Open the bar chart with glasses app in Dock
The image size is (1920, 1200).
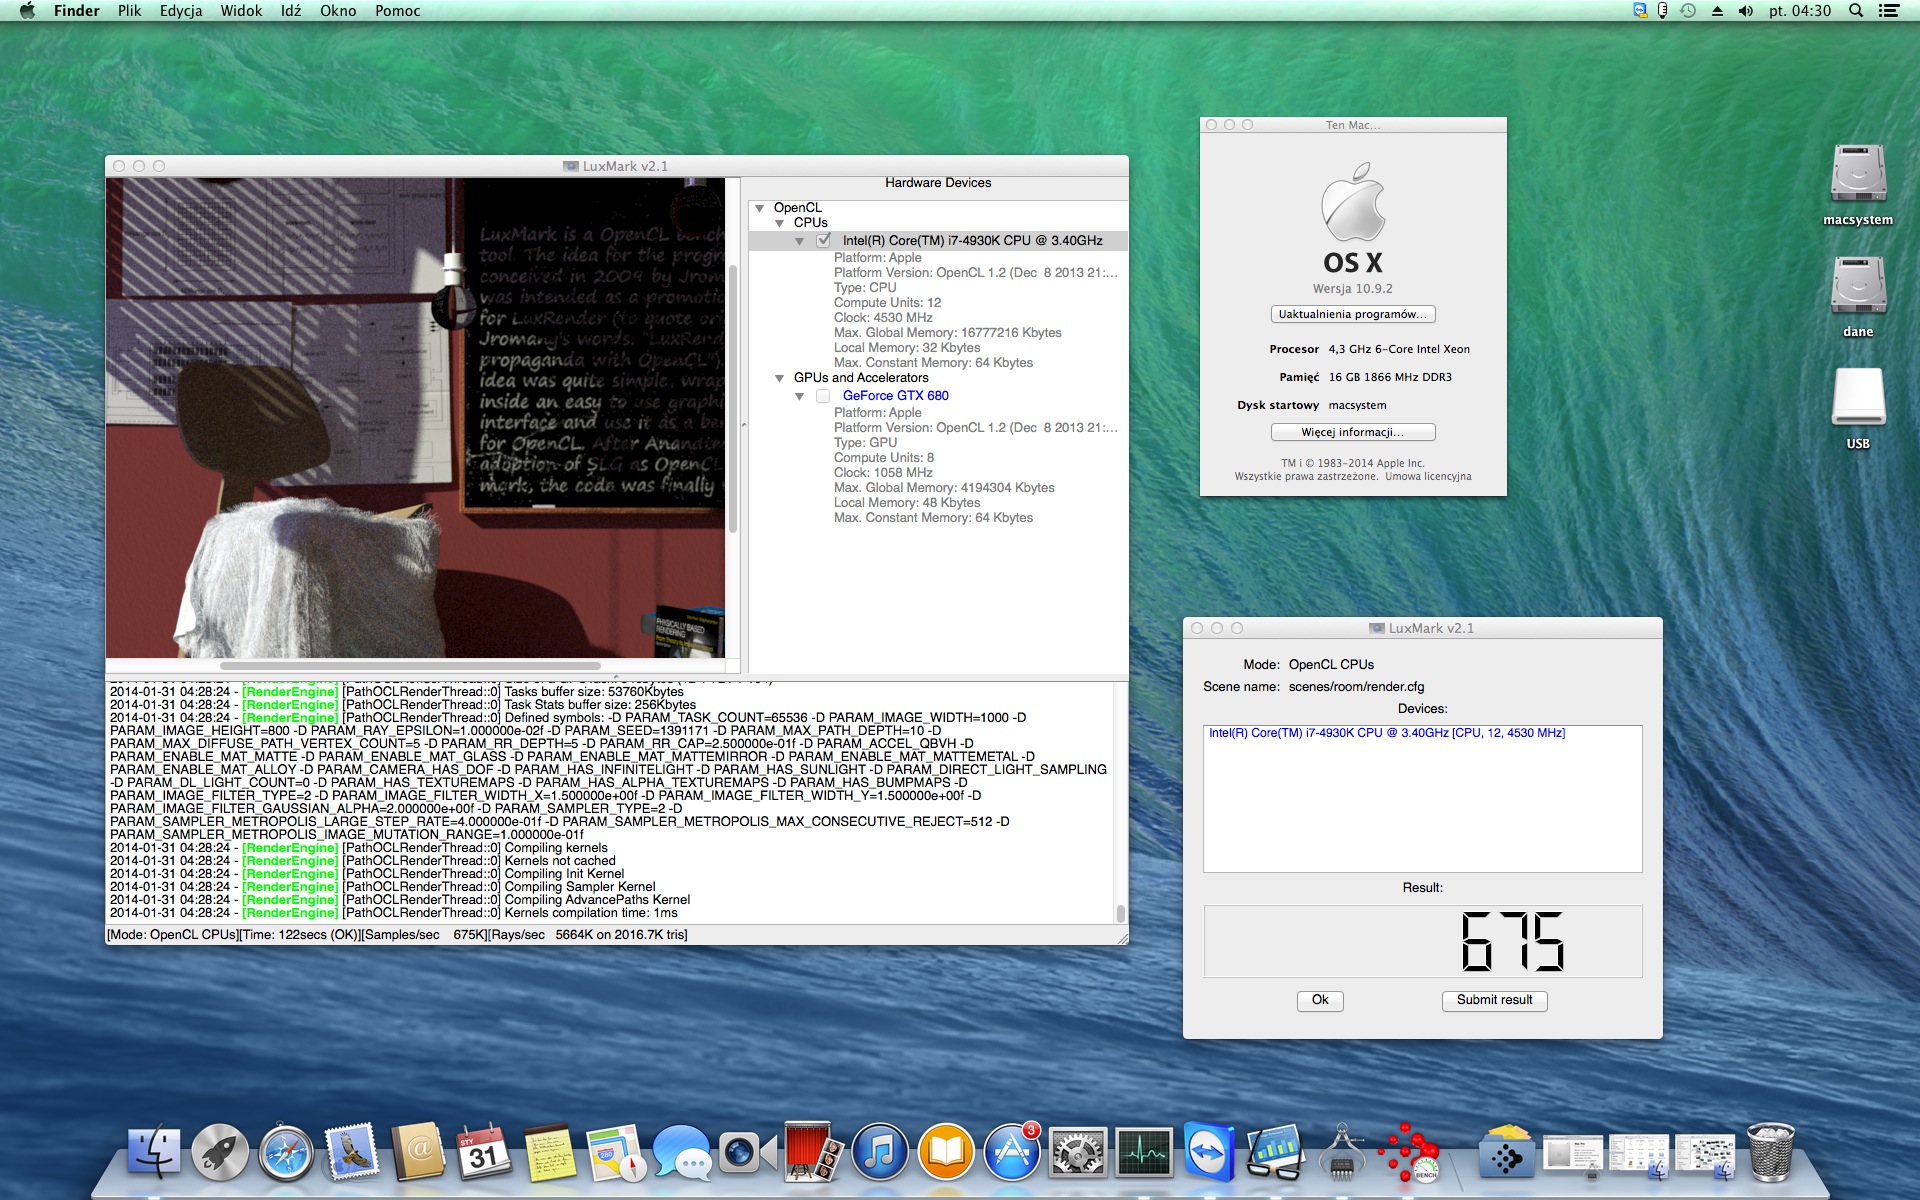tap(1276, 1153)
